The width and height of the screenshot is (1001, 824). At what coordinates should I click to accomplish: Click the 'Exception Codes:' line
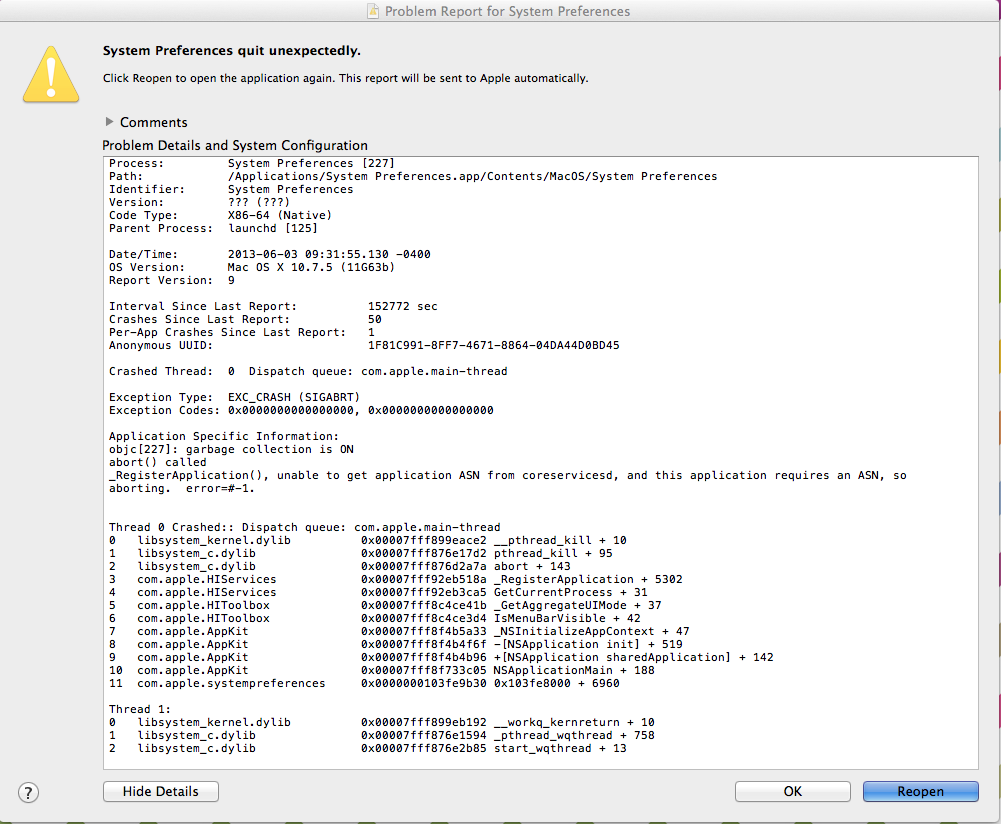(301, 410)
